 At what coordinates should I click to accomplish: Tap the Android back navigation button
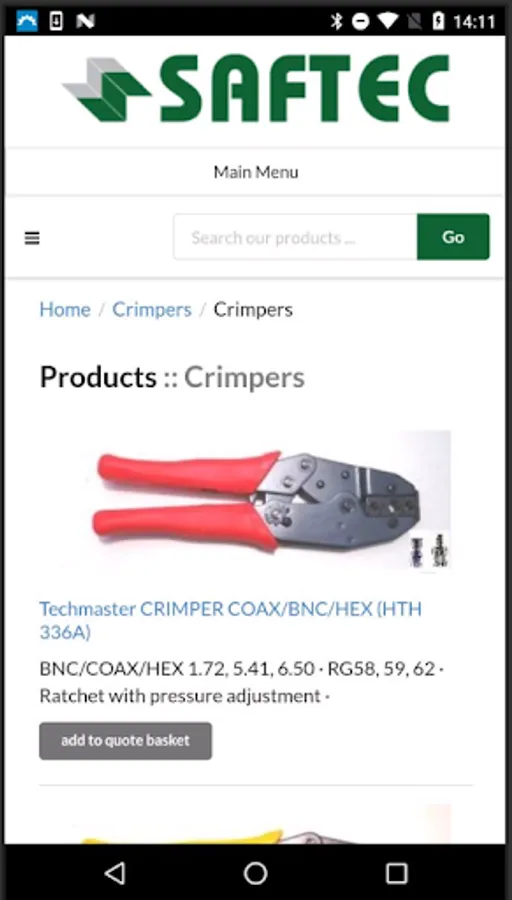115,874
